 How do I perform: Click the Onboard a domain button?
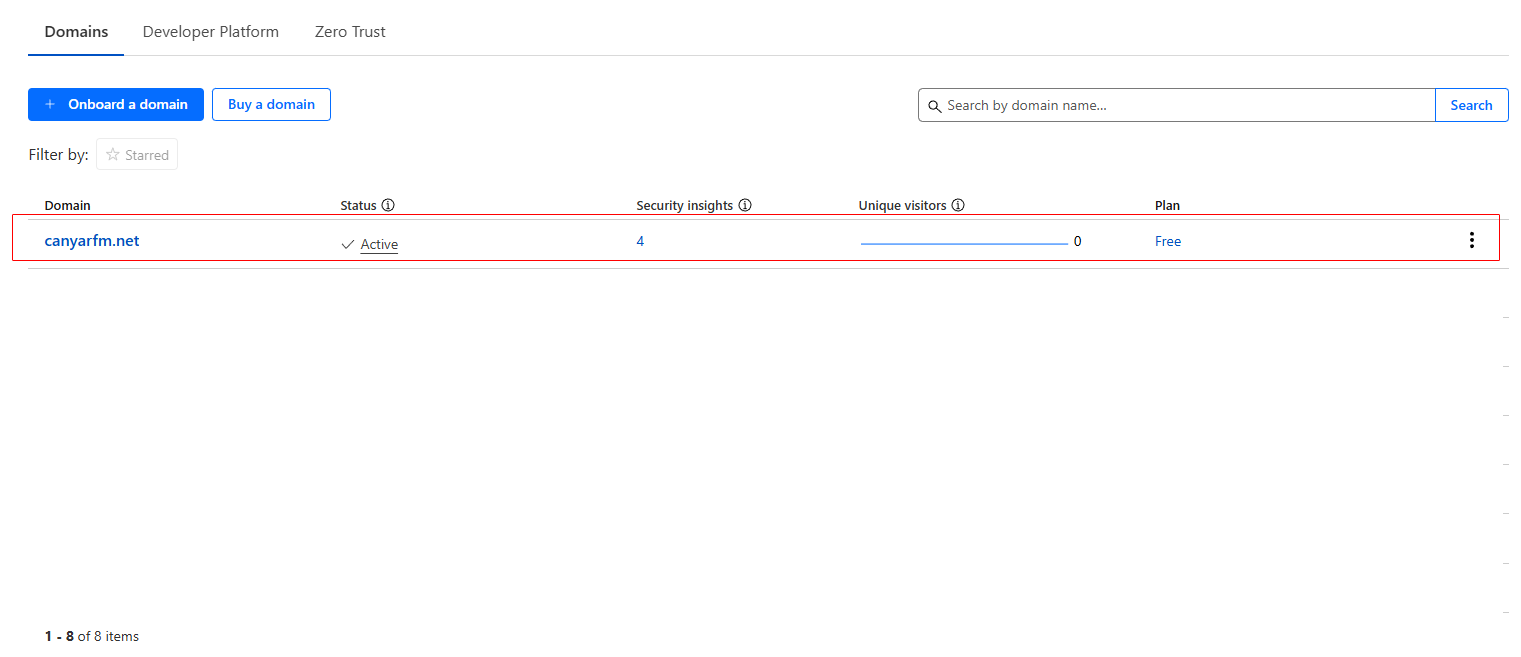(115, 104)
